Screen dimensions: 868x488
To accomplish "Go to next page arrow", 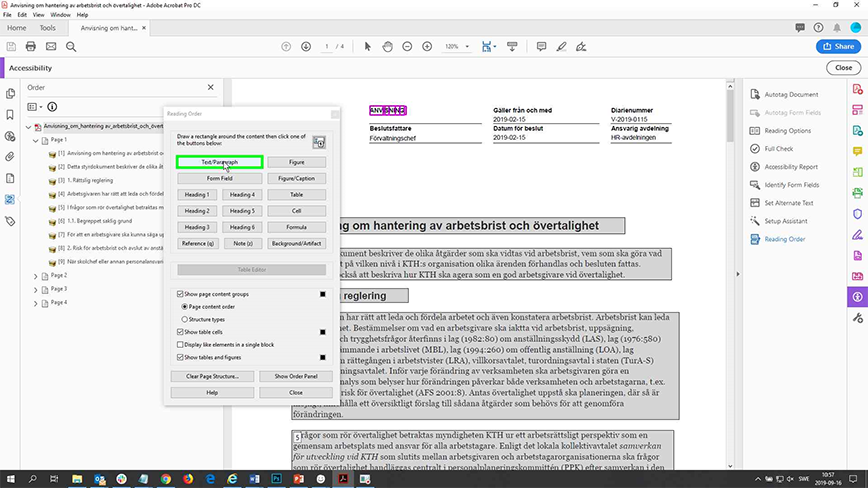I will 306,46.
